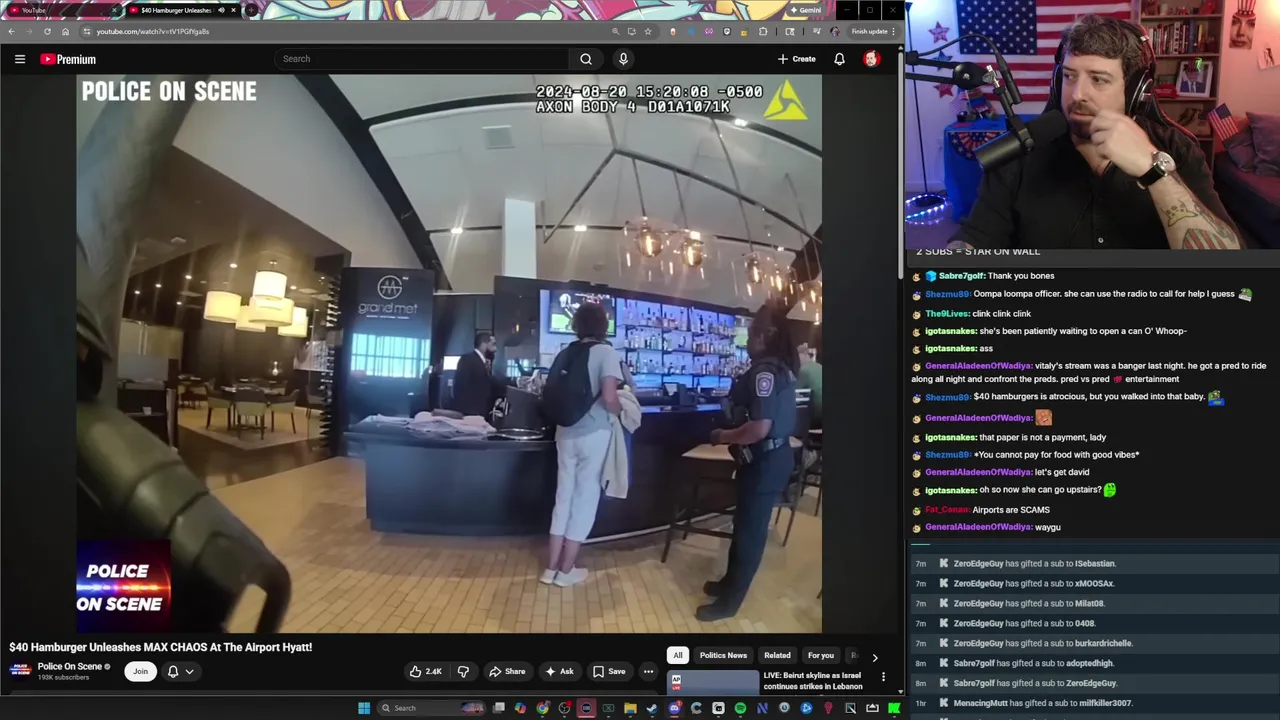Click chat username The9Lives
The height and width of the screenshot is (720, 1280).
point(947,314)
